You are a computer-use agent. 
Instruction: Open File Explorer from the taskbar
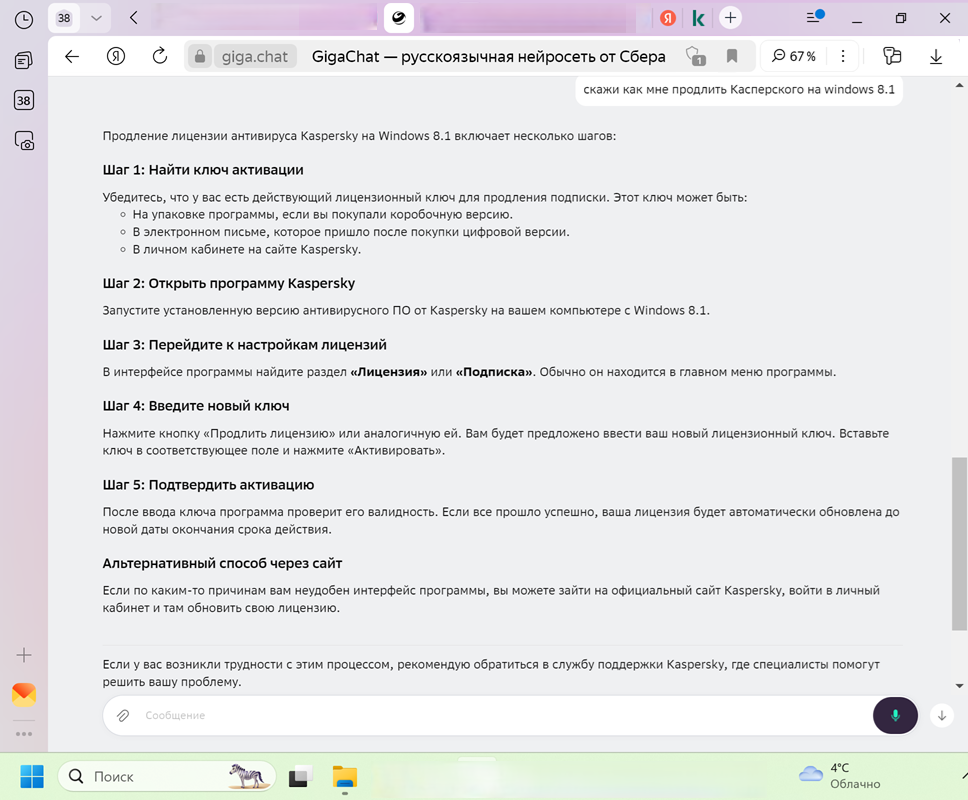[344, 777]
